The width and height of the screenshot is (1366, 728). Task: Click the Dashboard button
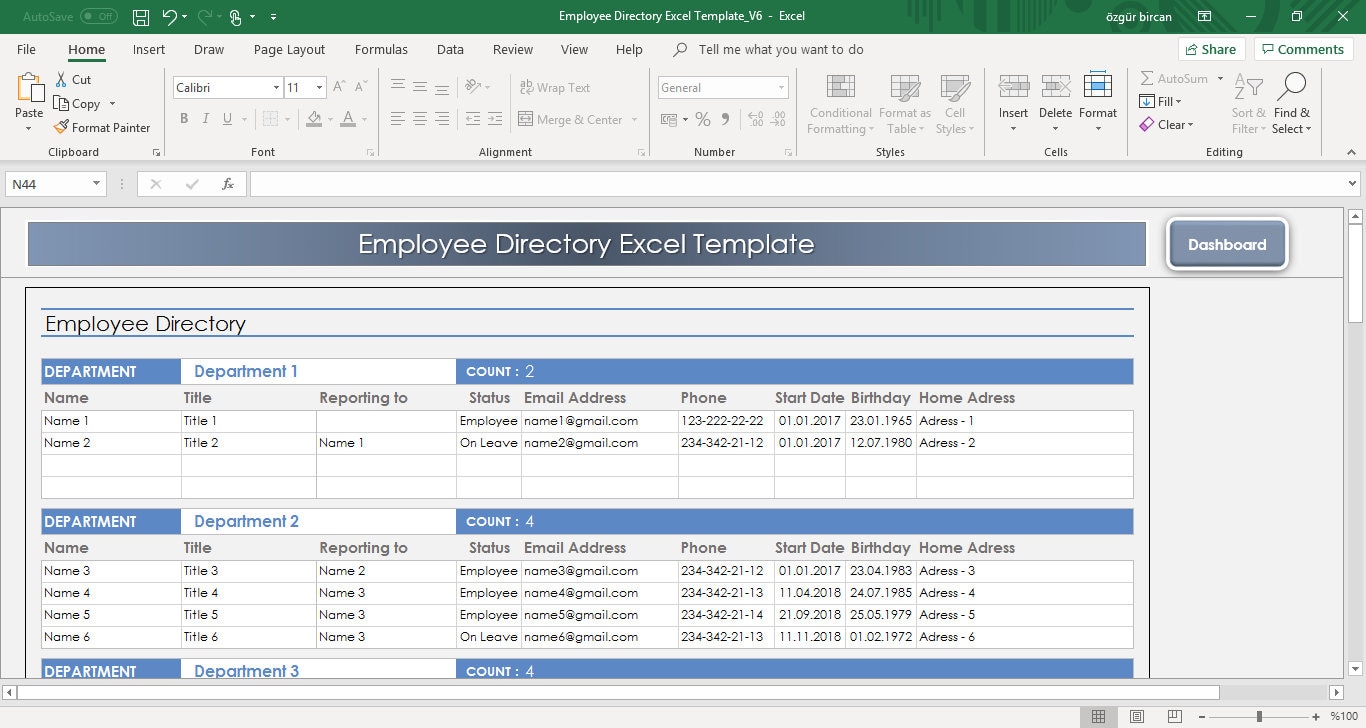point(1227,243)
